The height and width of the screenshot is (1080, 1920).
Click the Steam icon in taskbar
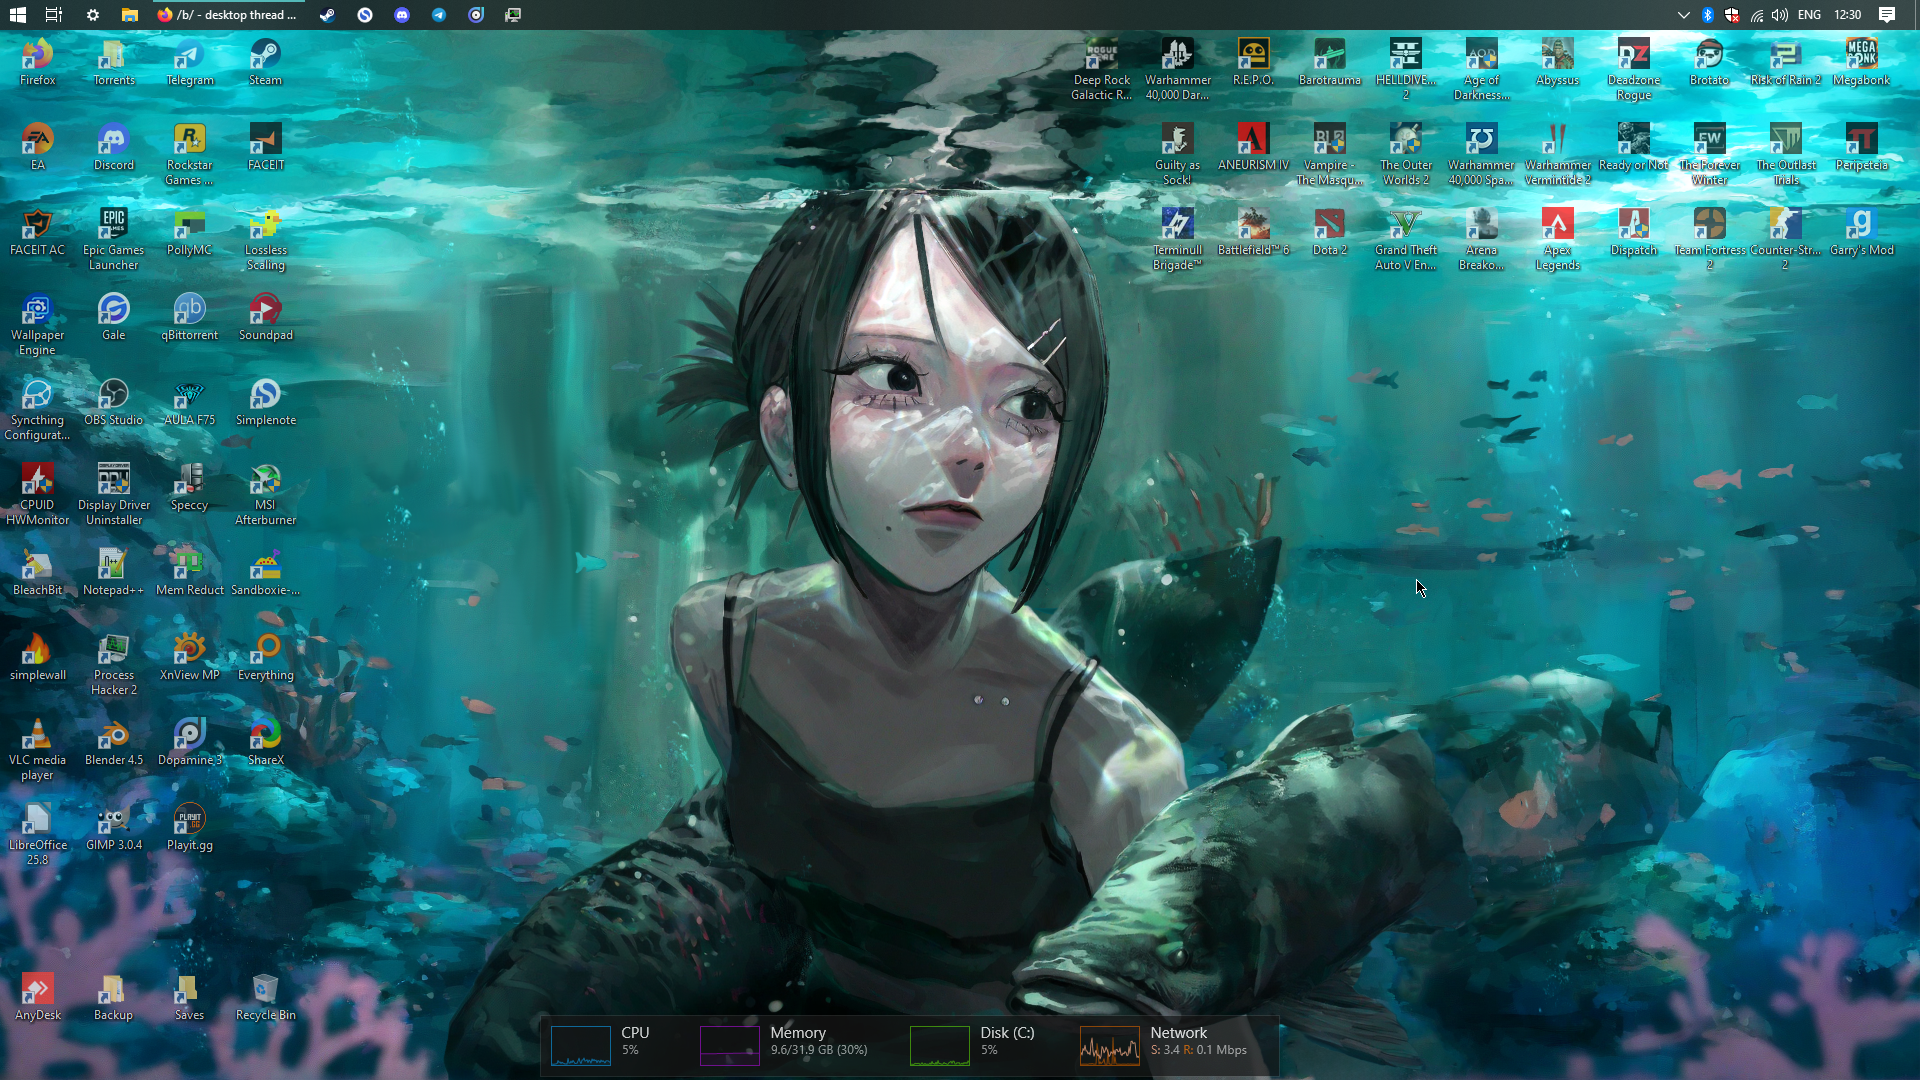click(327, 15)
